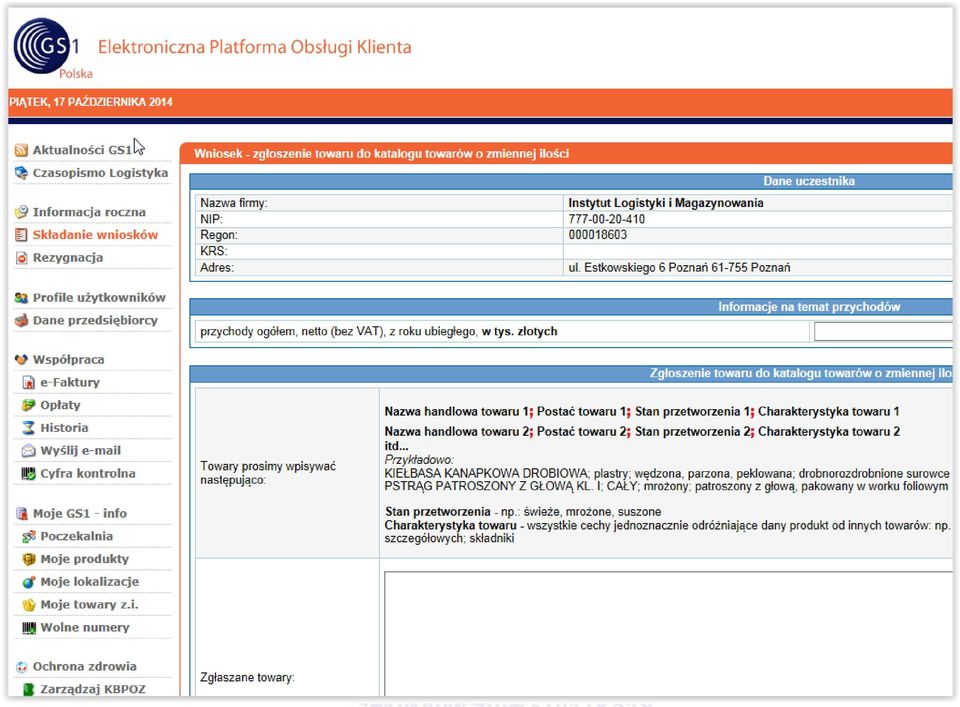Image resolution: width=960 pixels, height=707 pixels.
Task: Click Moje towary z.i. link
Action: click(89, 605)
